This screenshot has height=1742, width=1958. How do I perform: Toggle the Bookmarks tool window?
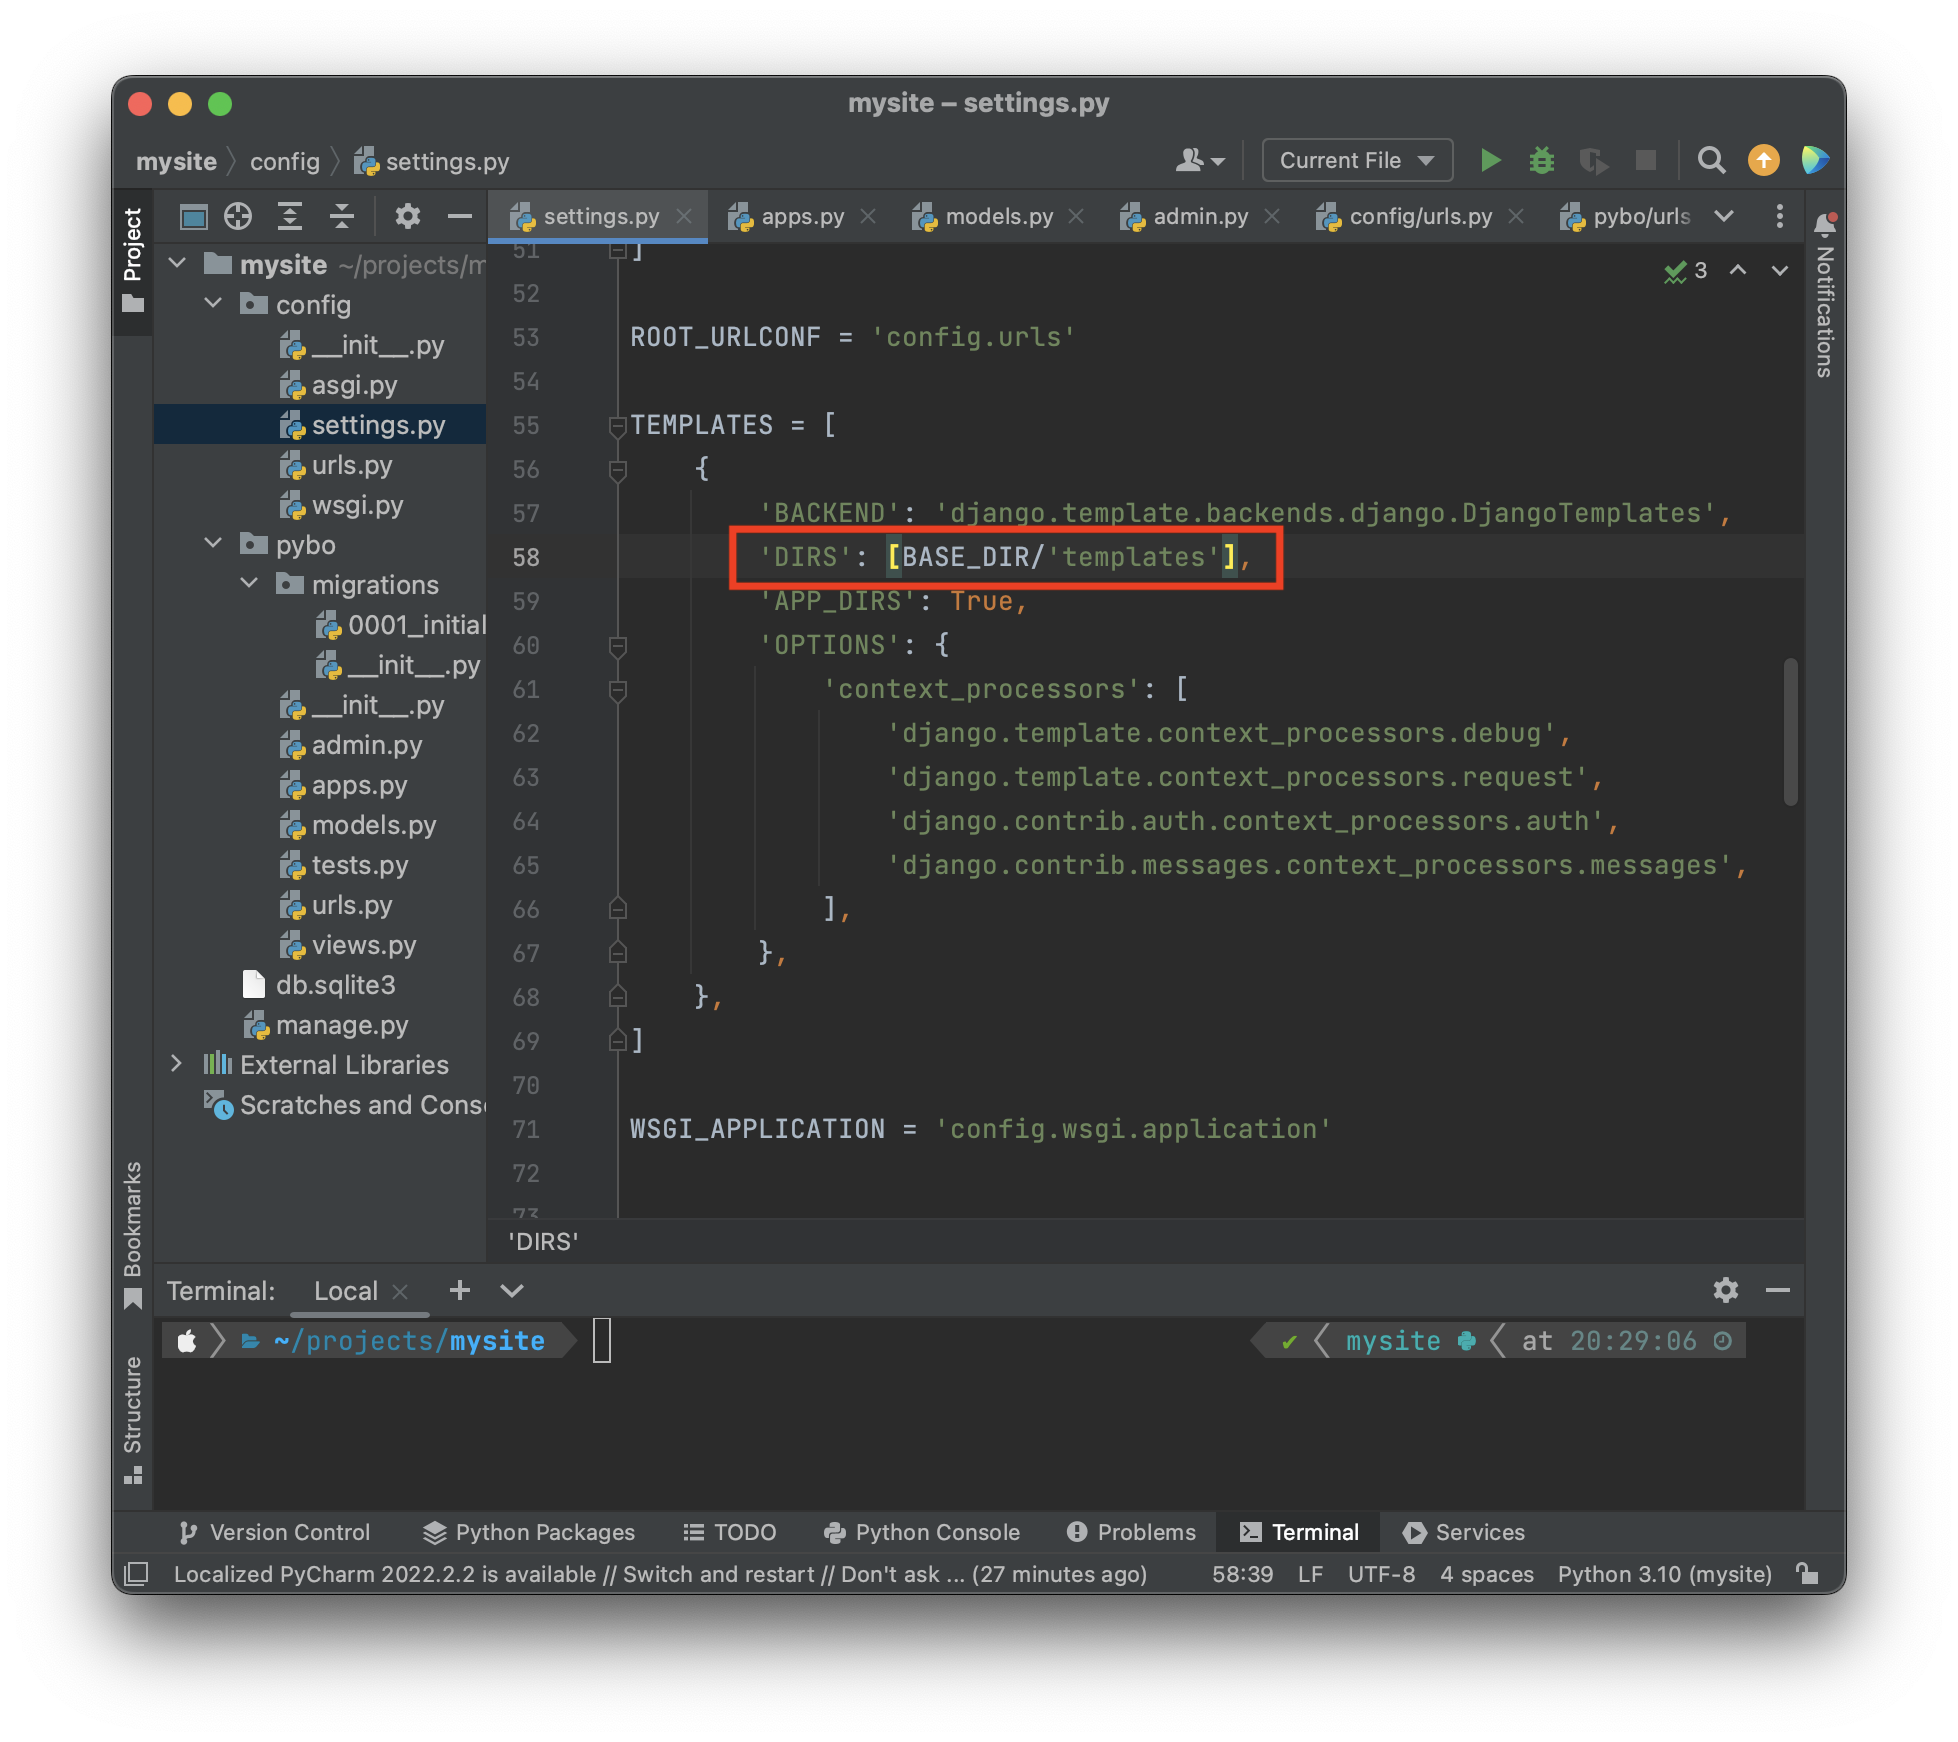point(133,1233)
